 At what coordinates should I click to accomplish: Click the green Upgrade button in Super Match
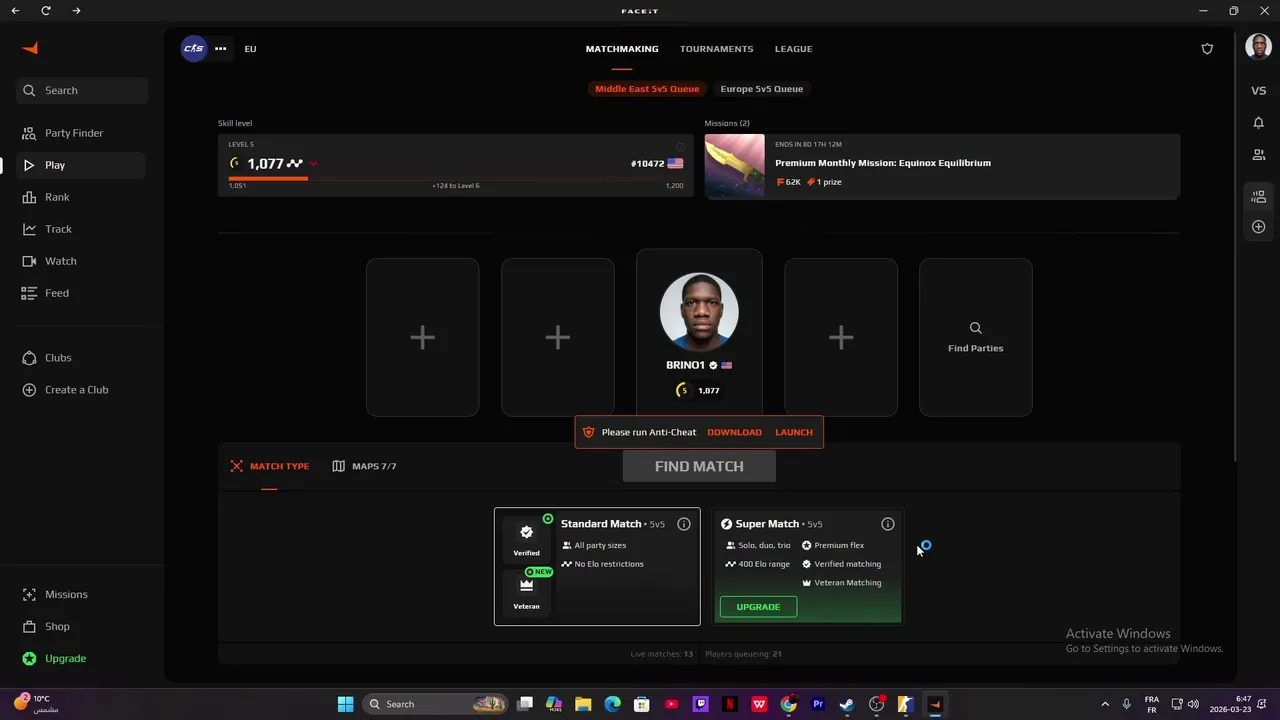[x=758, y=607]
